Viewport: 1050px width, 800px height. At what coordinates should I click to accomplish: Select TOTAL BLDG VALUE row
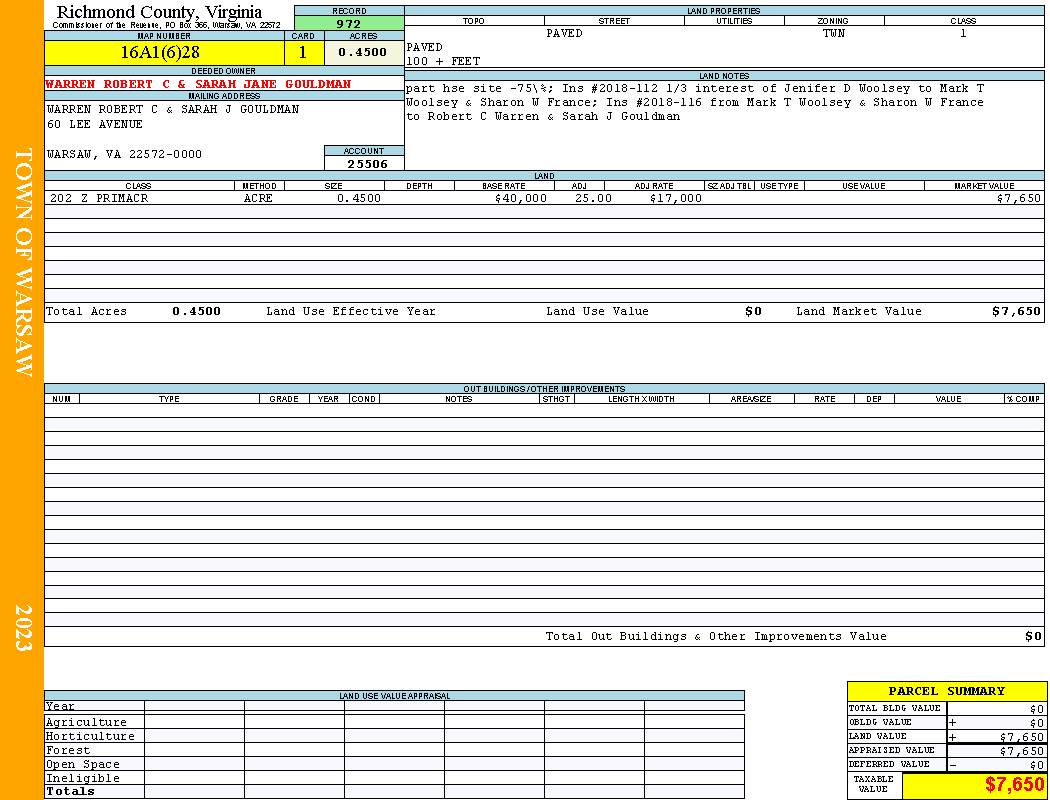tap(946, 708)
